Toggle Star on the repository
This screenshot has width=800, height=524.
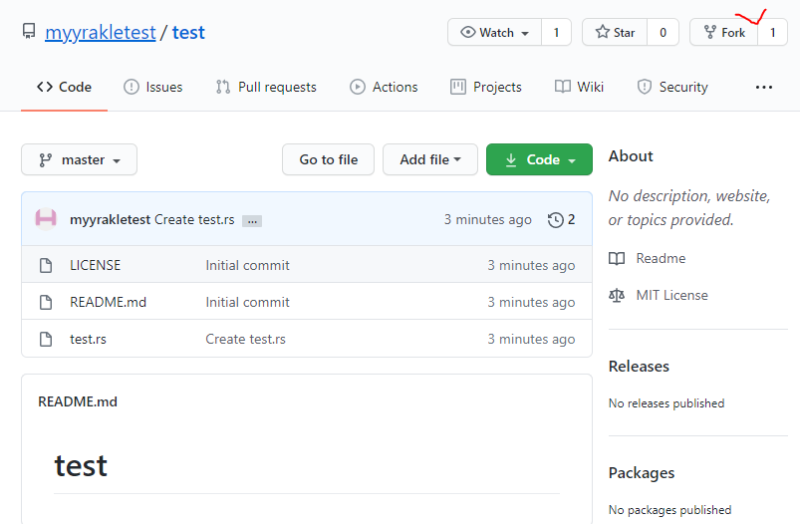(615, 32)
